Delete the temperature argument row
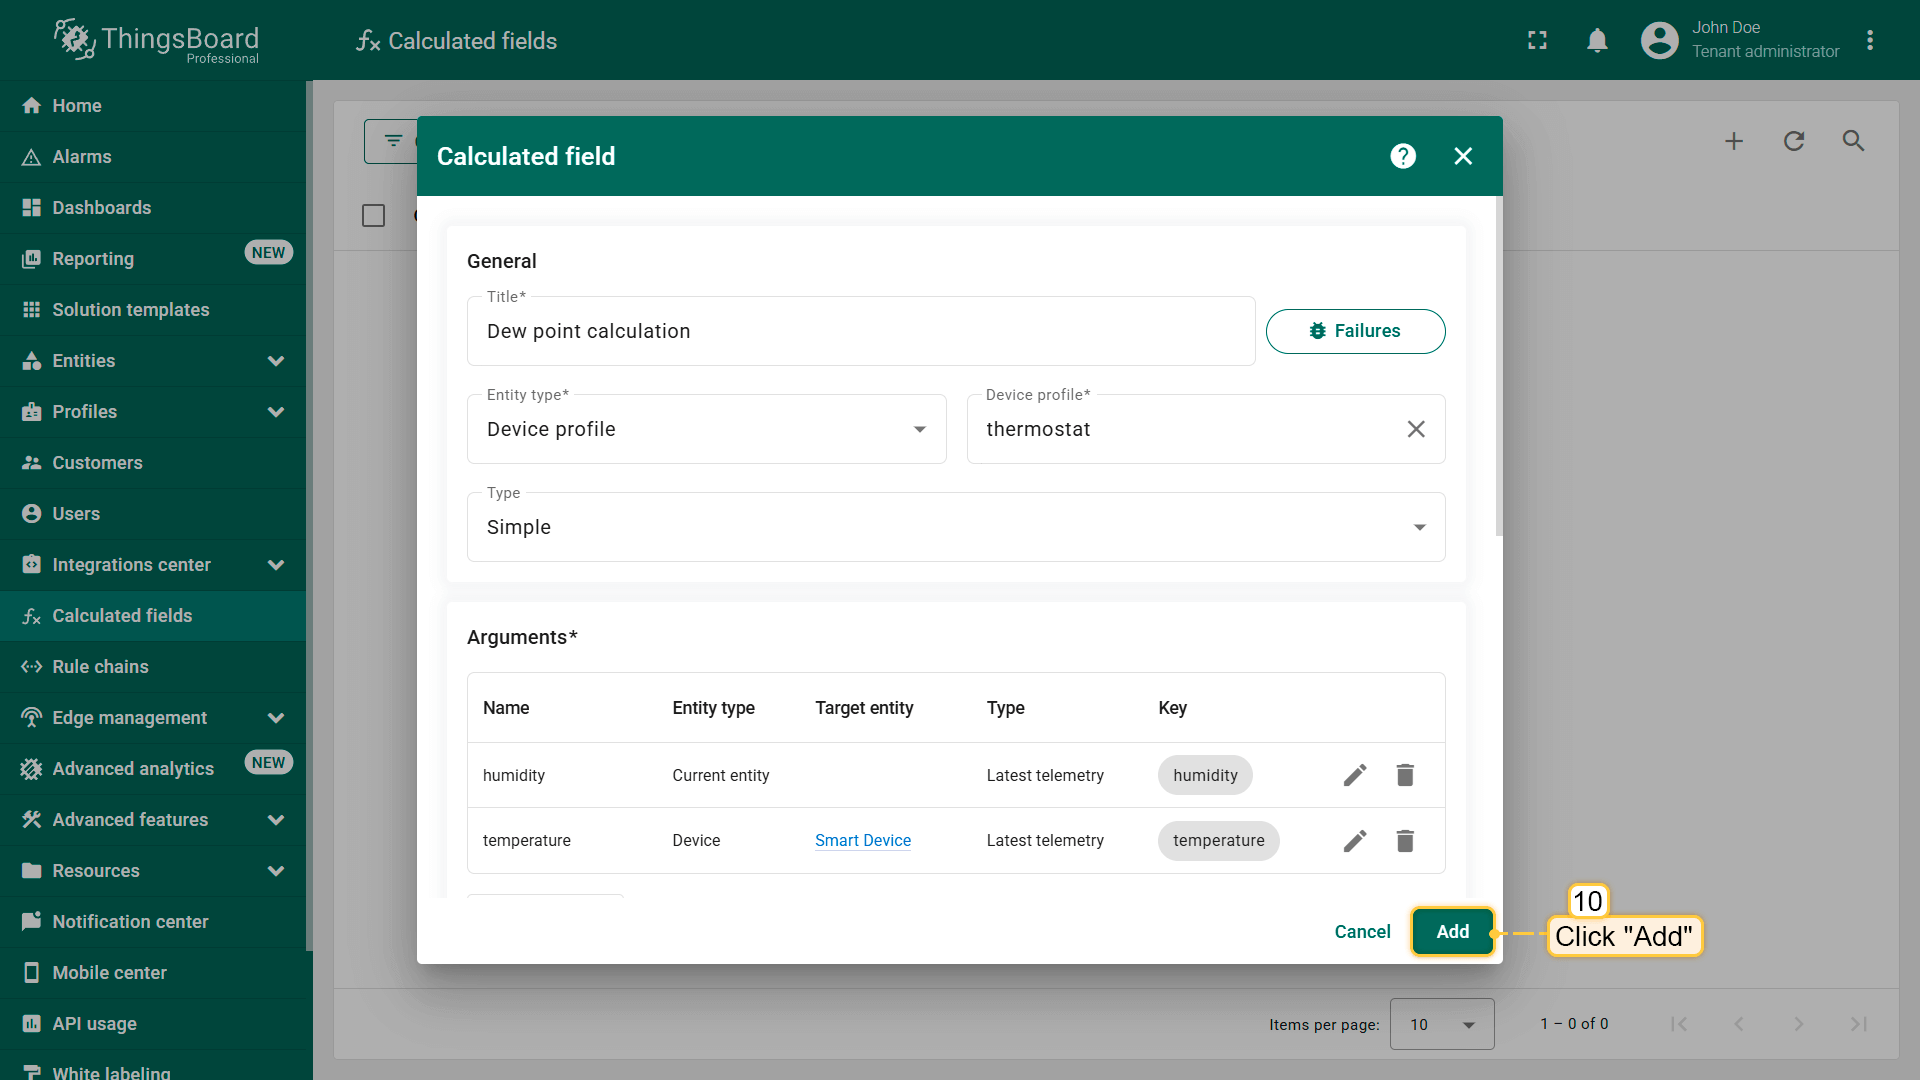Viewport: 1920px width, 1080px height. [1405, 841]
